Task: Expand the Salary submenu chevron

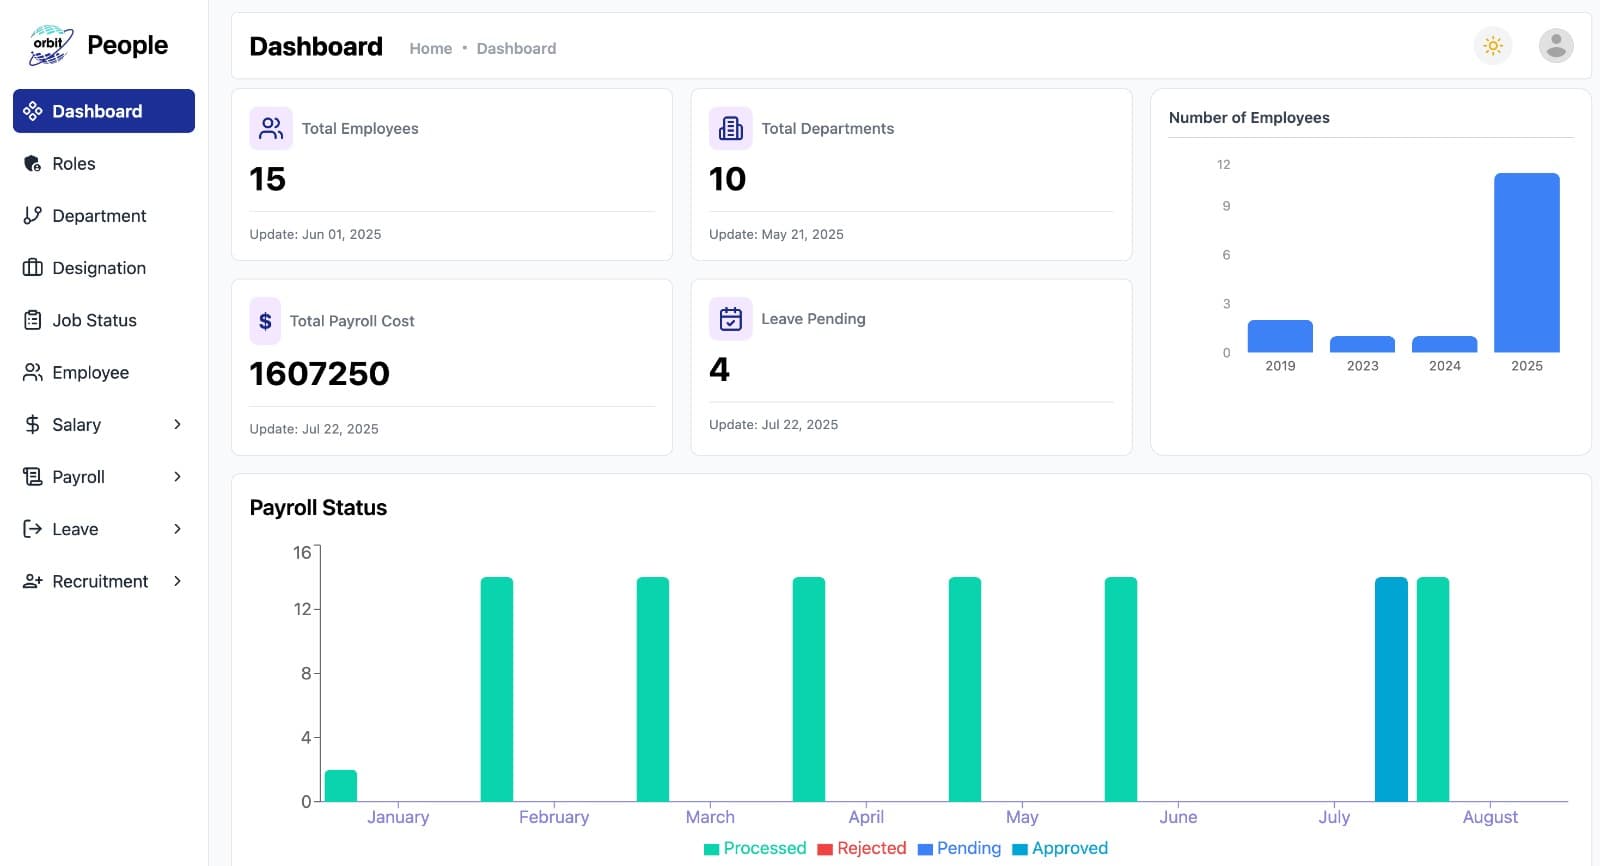Action: point(177,424)
